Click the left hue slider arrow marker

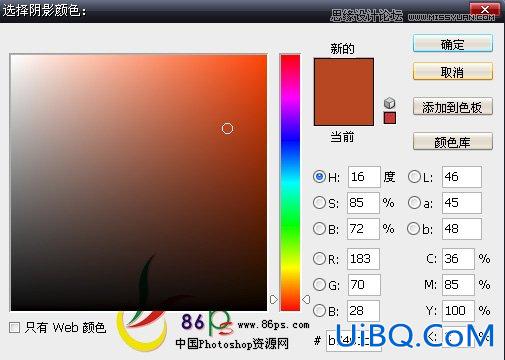274,299
